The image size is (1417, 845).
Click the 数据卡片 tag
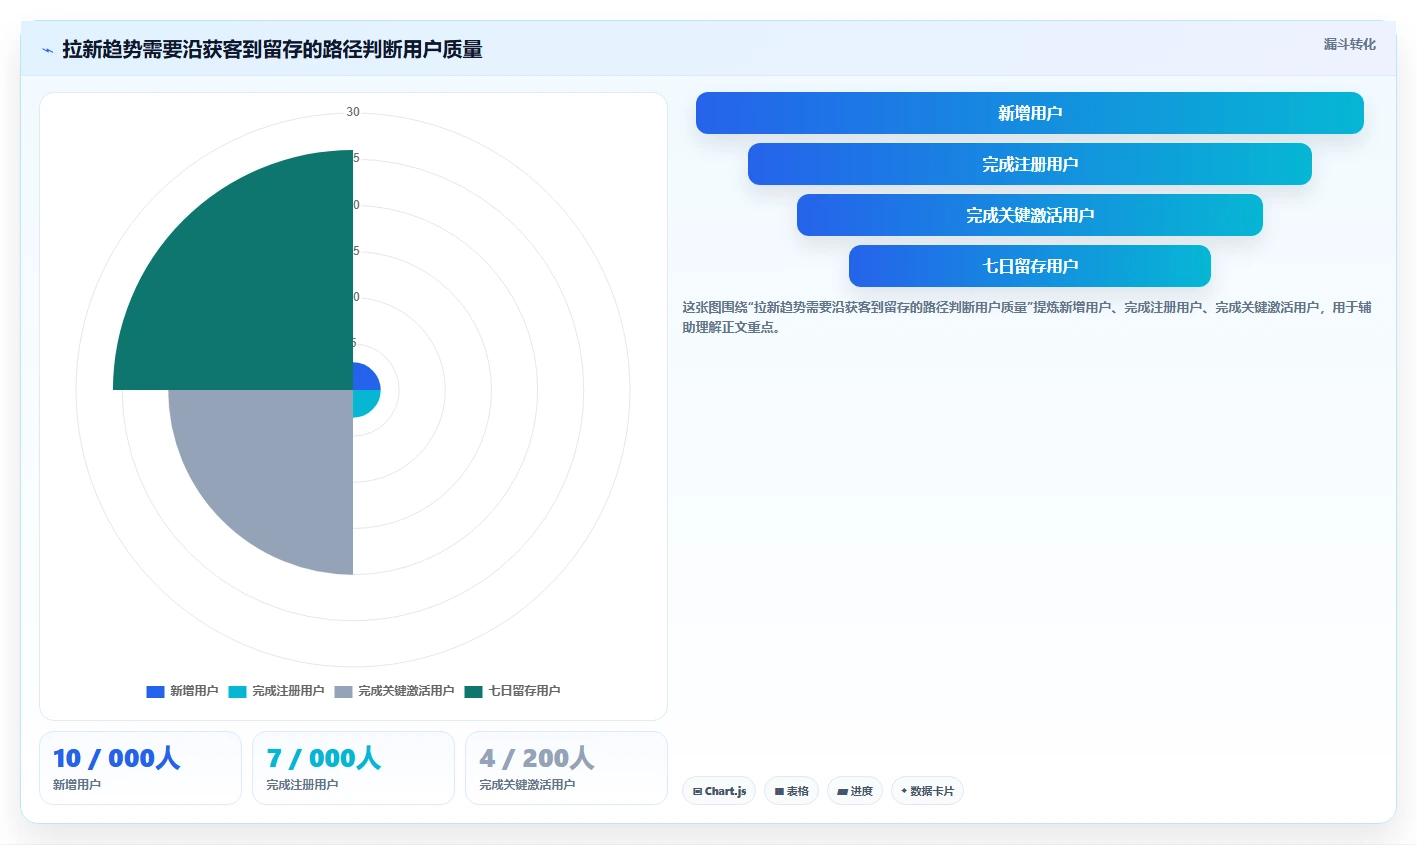coord(927,791)
